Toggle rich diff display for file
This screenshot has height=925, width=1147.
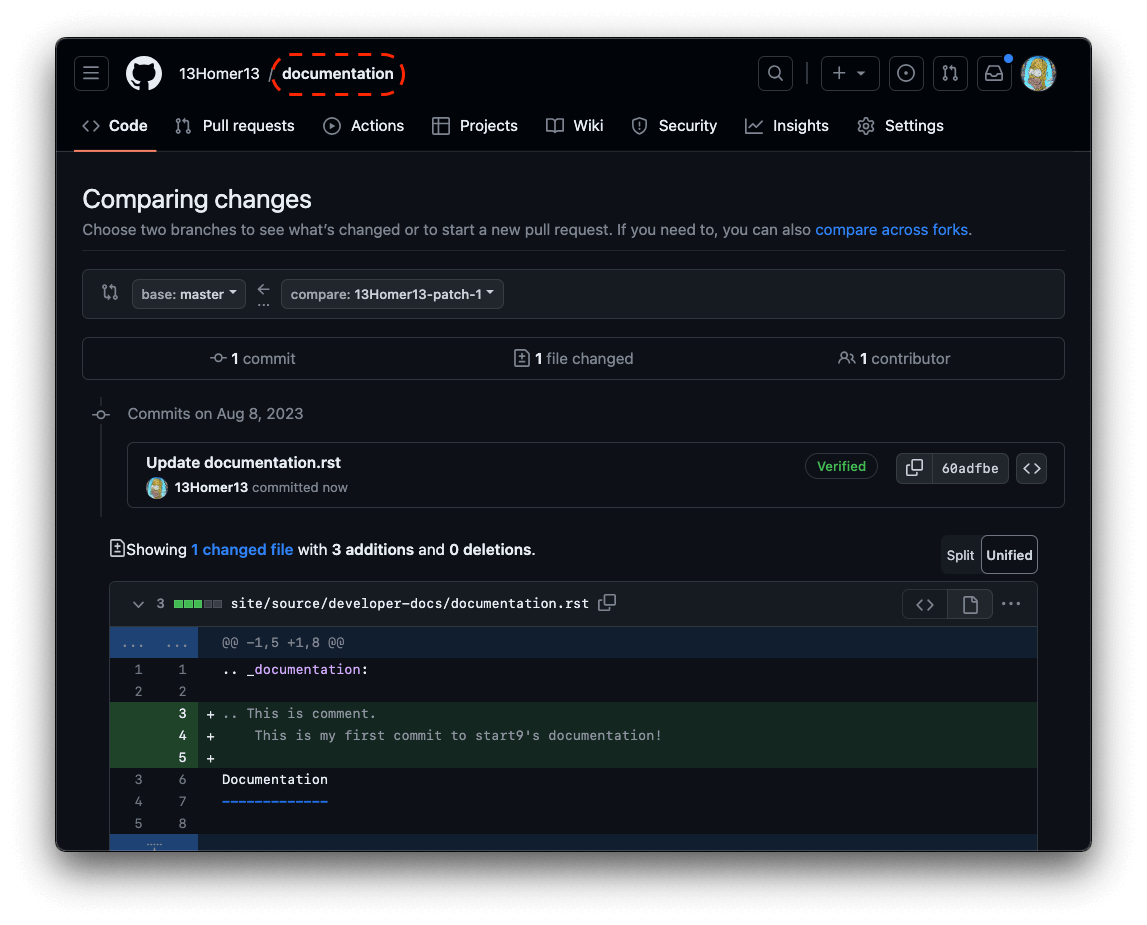tap(969, 604)
